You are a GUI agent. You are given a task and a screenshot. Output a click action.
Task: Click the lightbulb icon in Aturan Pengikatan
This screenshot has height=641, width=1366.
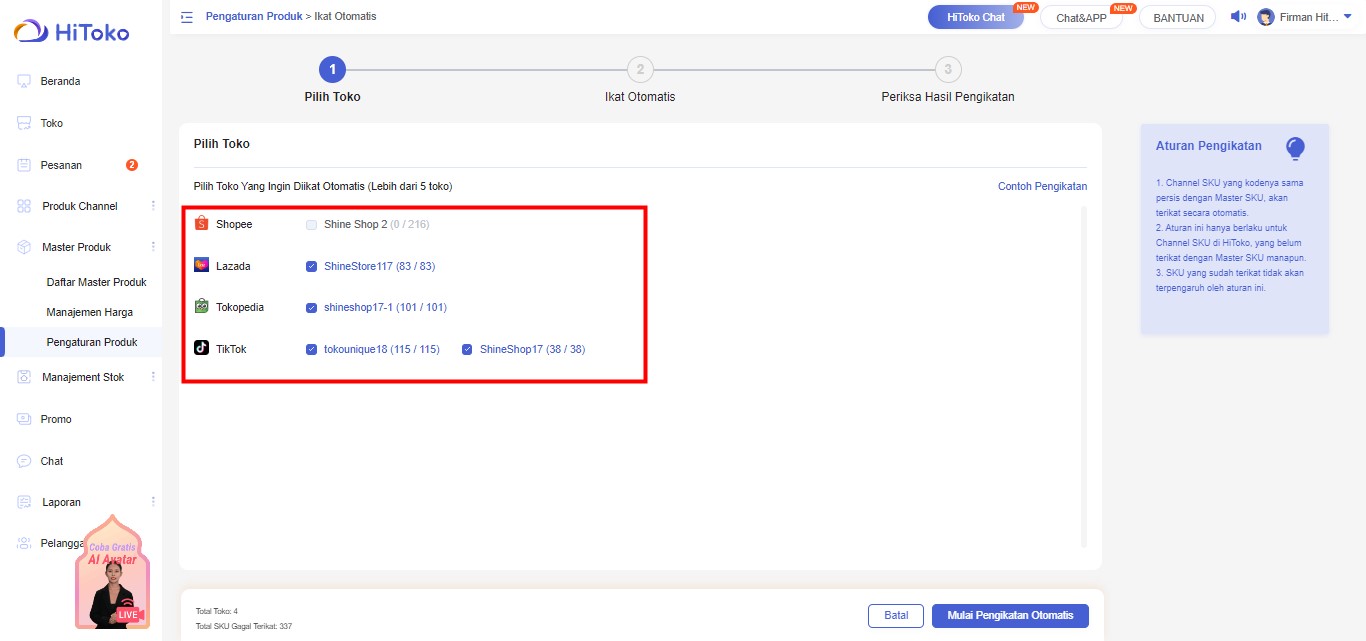1295,149
